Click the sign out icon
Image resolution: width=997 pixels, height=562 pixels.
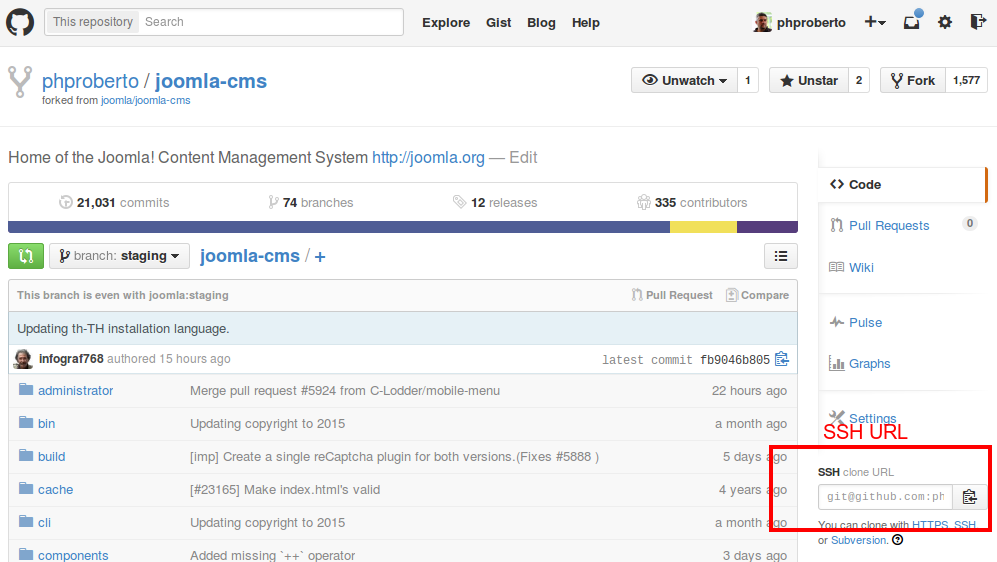978,22
